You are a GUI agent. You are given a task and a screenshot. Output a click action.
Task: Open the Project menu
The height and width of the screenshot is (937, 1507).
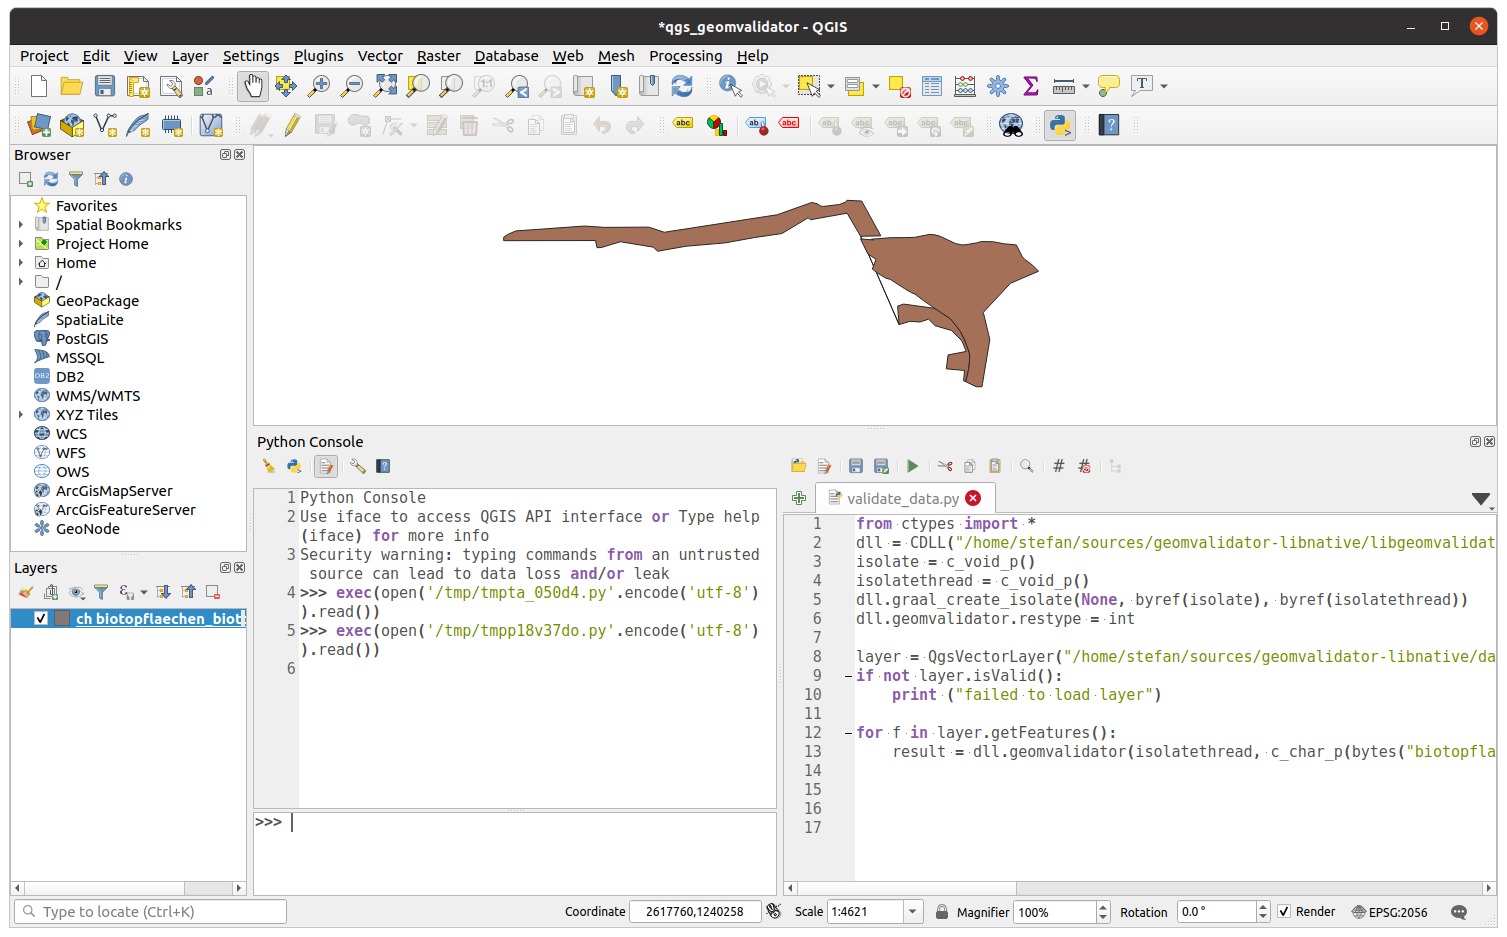click(44, 56)
